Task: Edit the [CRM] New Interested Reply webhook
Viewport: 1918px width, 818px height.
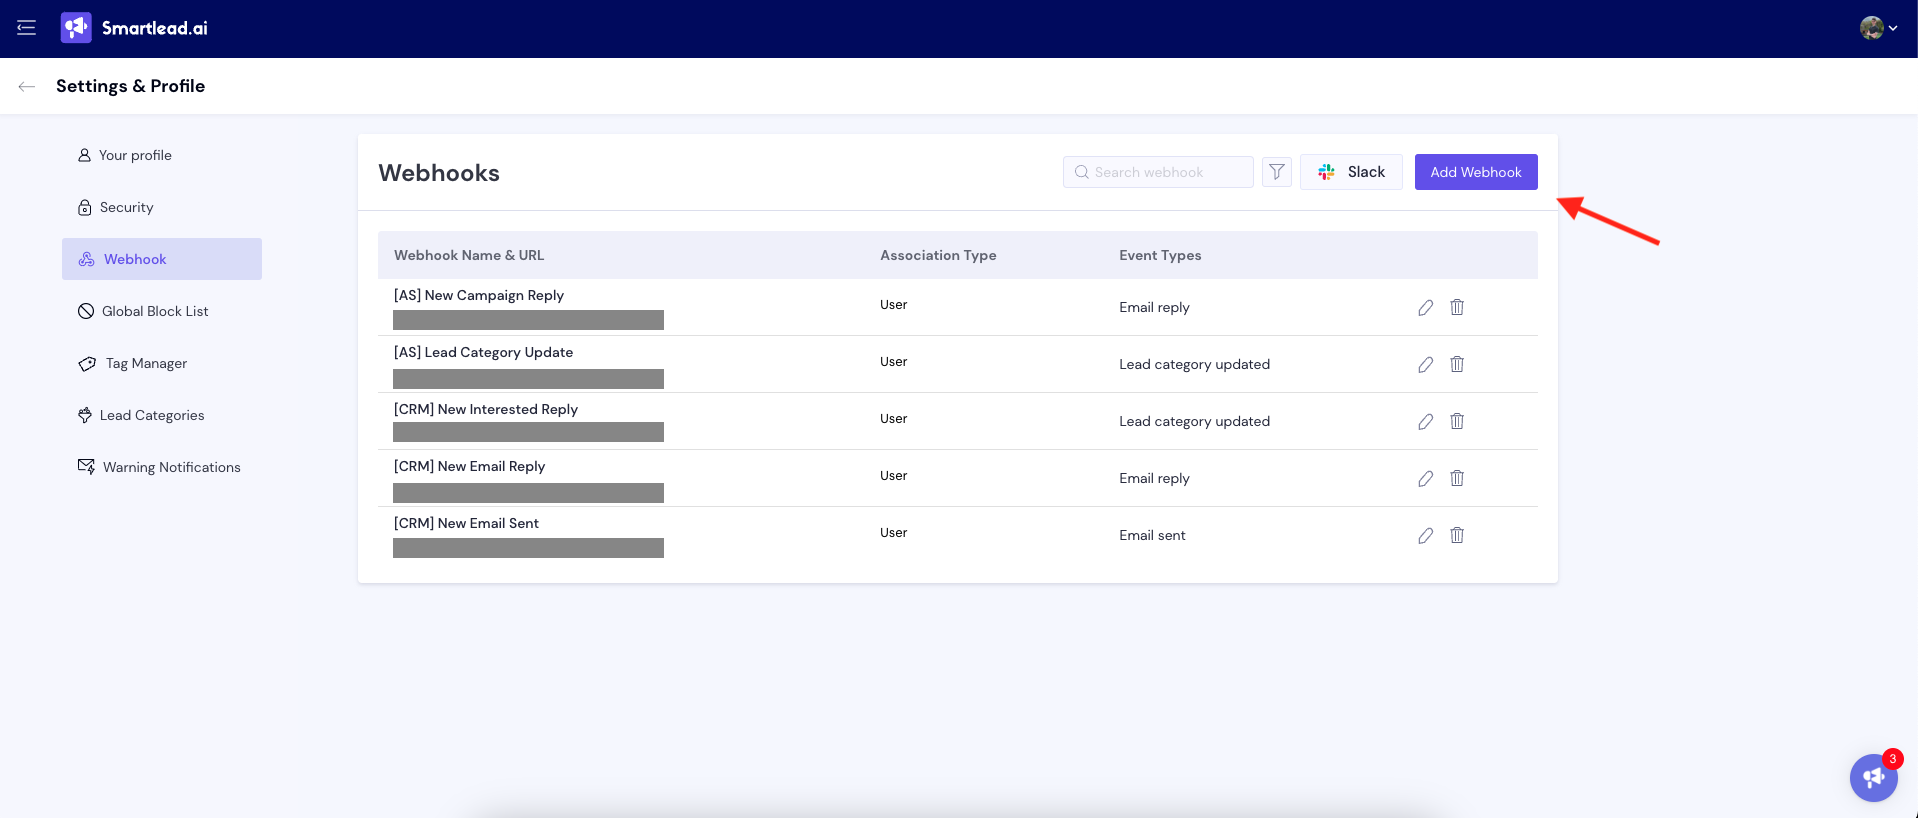Action: pyautogui.click(x=1425, y=422)
